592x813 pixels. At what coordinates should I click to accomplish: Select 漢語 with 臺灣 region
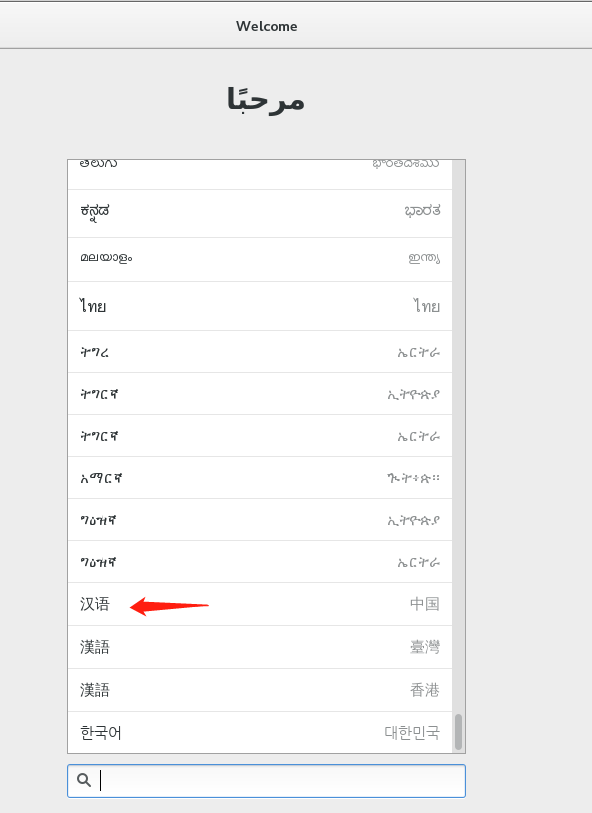(260, 647)
